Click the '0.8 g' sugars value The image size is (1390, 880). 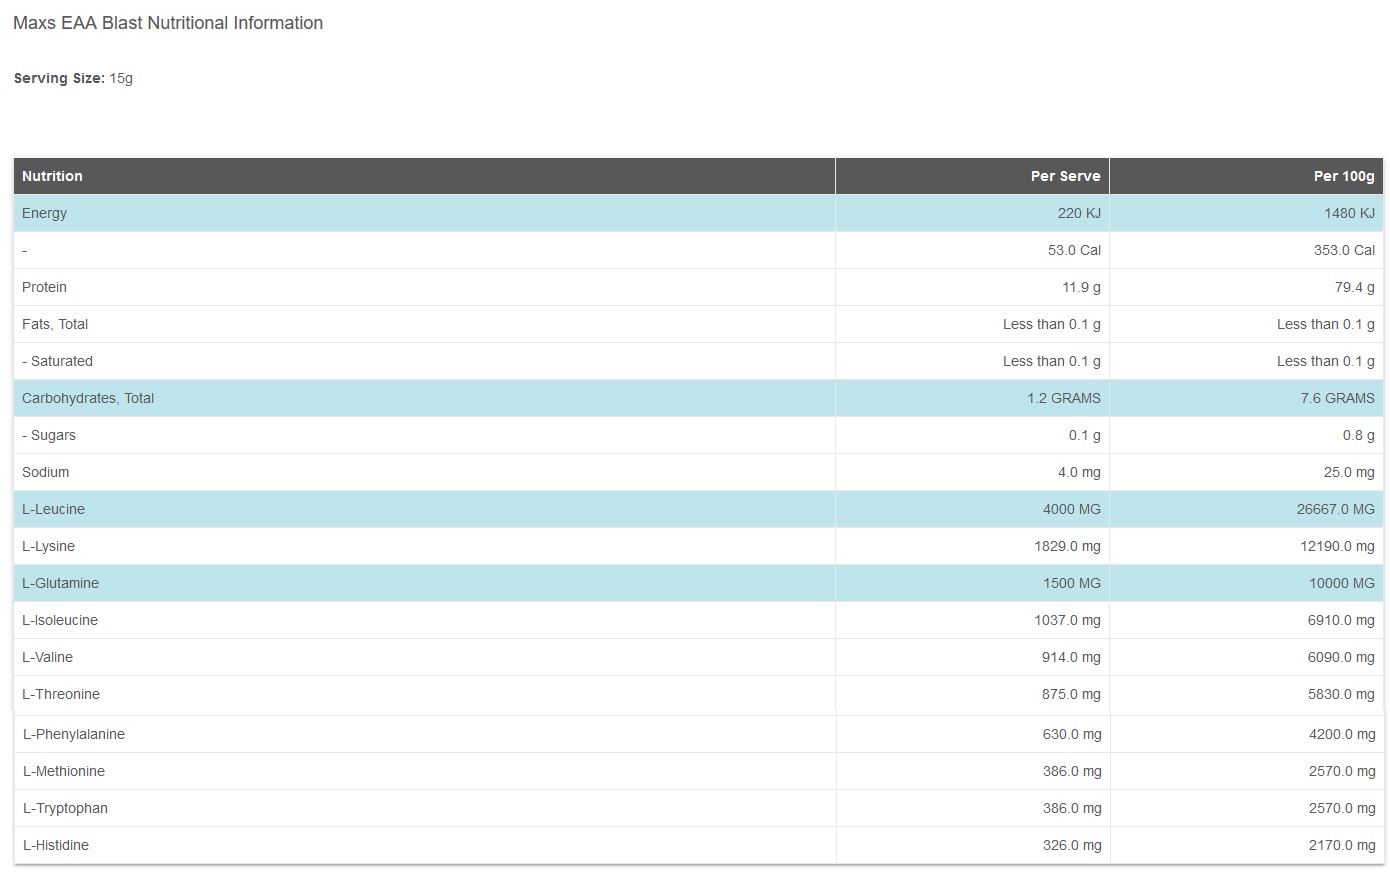[1359, 435]
